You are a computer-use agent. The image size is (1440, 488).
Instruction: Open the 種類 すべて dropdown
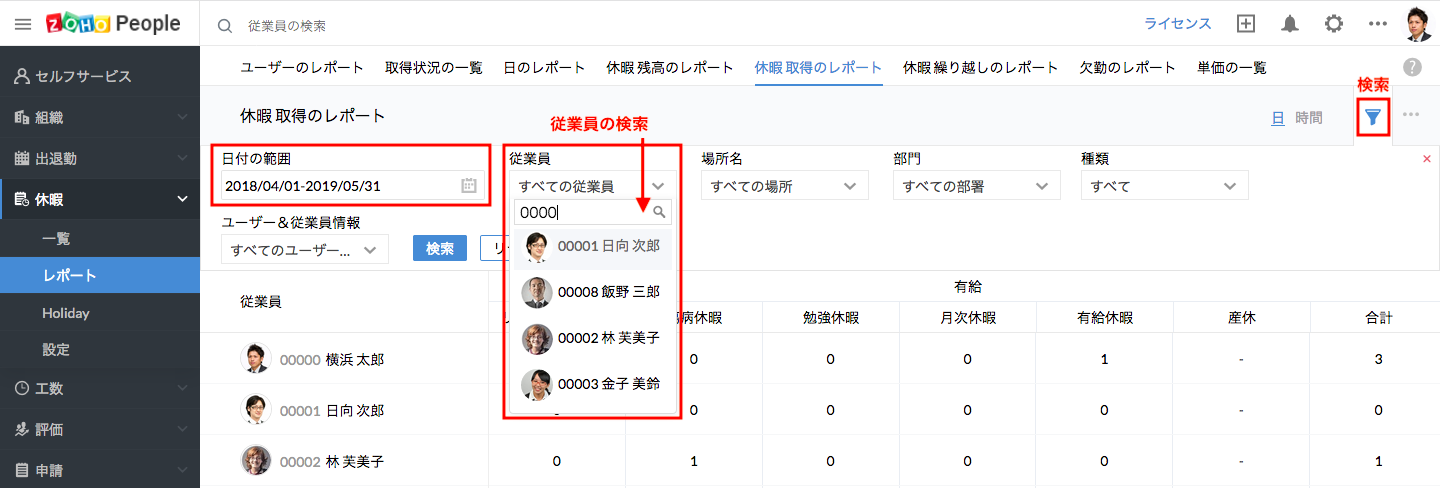pos(1164,186)
